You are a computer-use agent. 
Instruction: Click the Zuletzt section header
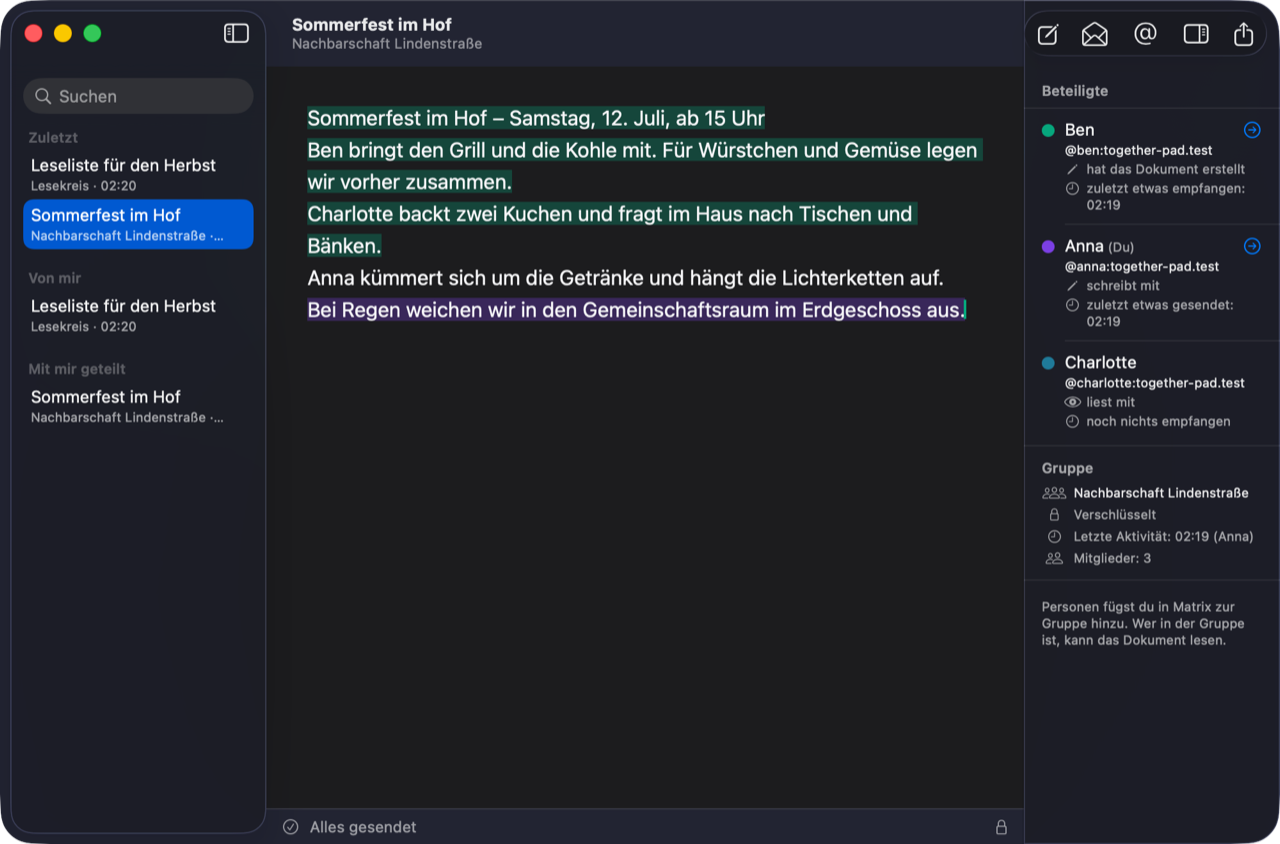point(53,137)
